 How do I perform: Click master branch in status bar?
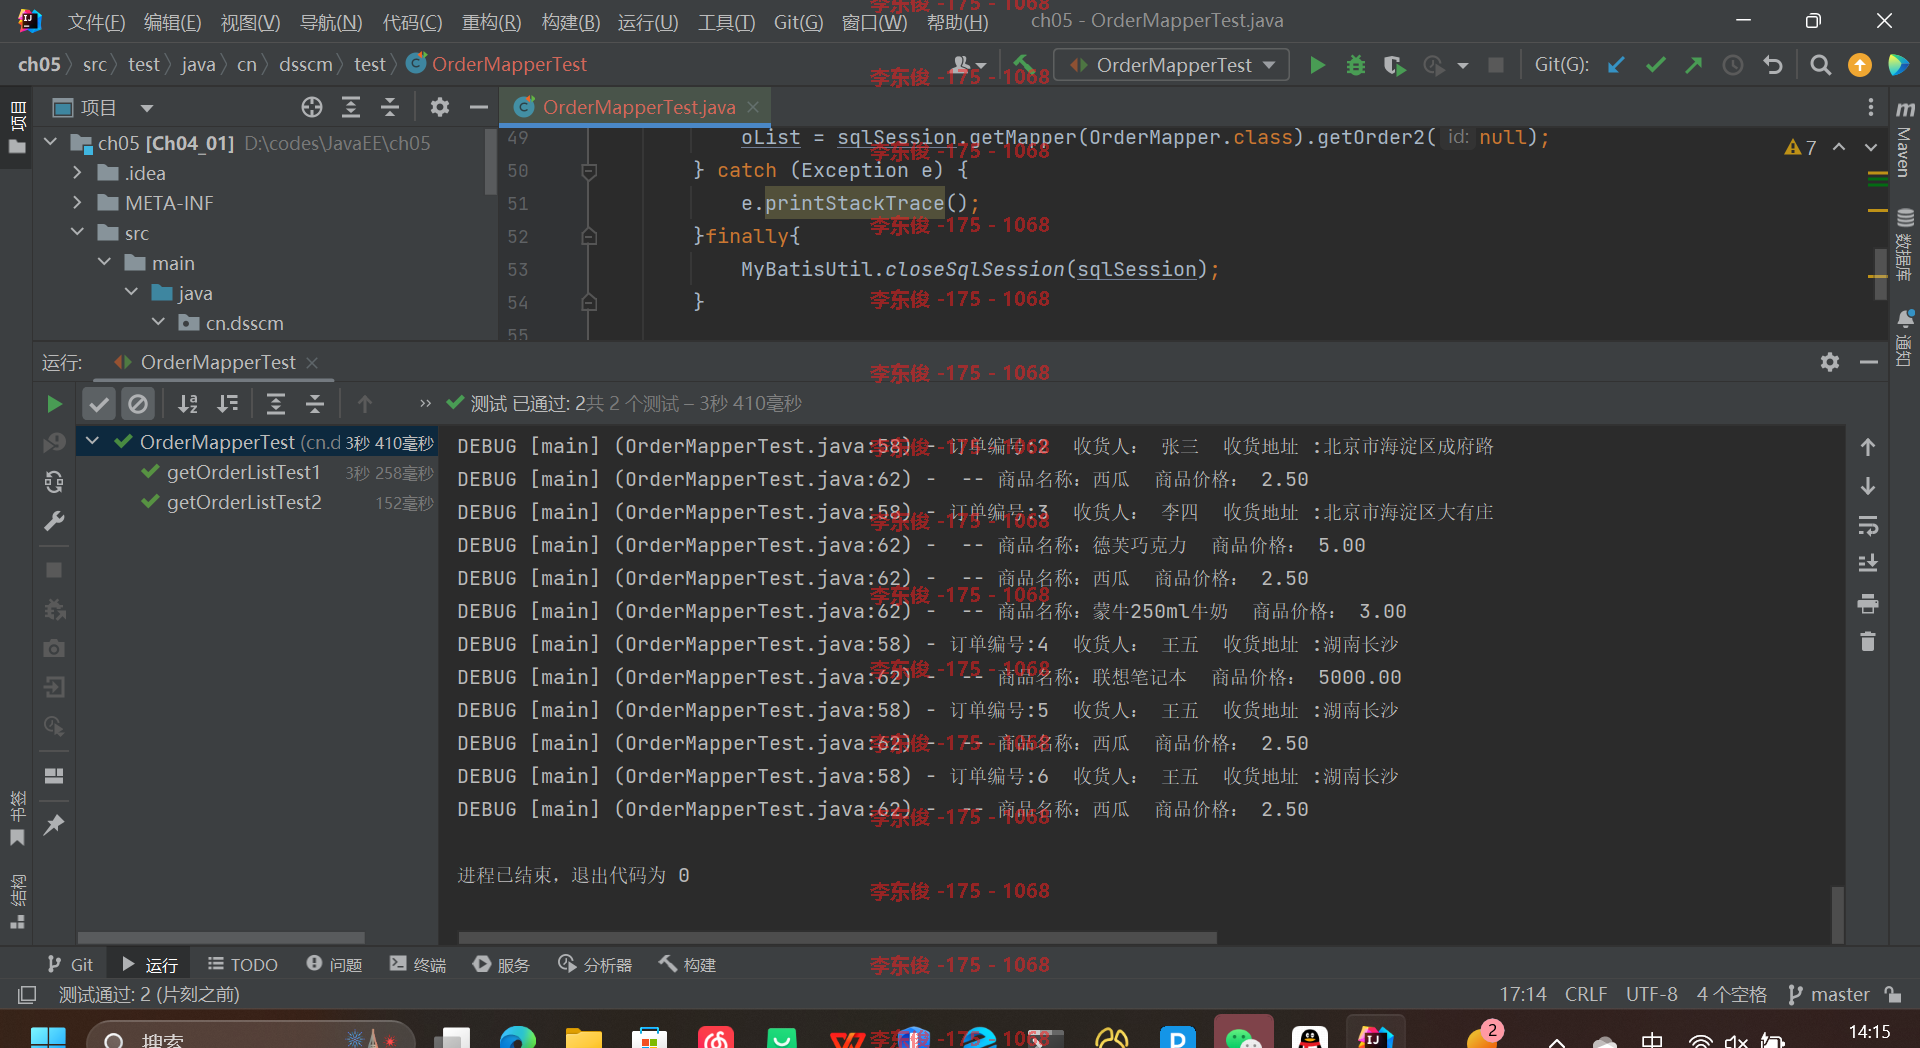(1829, 994)
